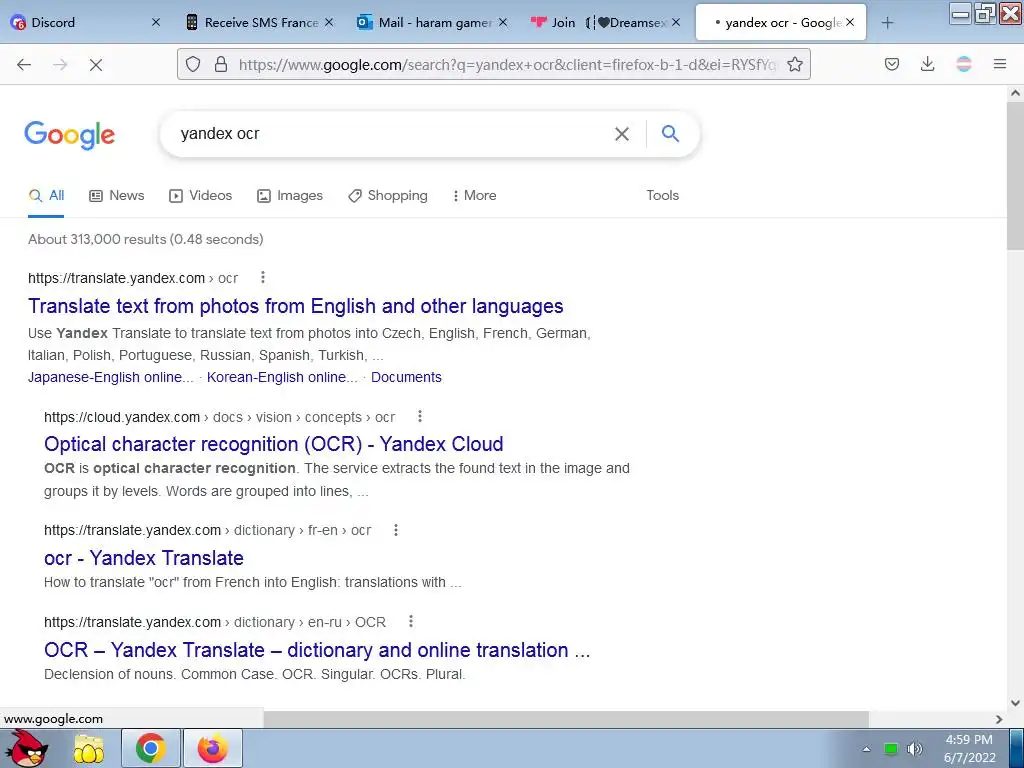Image resolution: width=1024 pixels, height=768 pixels.
Task: Go back to the previous page
Action: [x=24, y=64]
